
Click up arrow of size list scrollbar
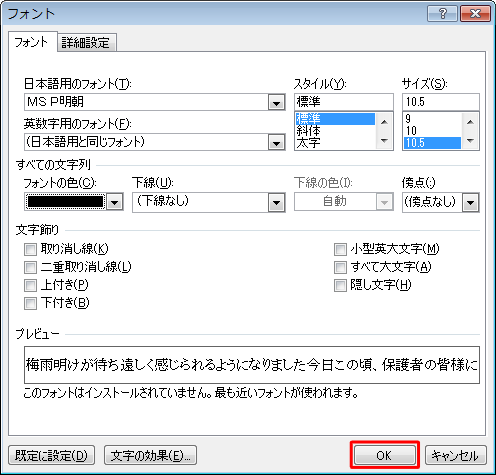[470, 122]
